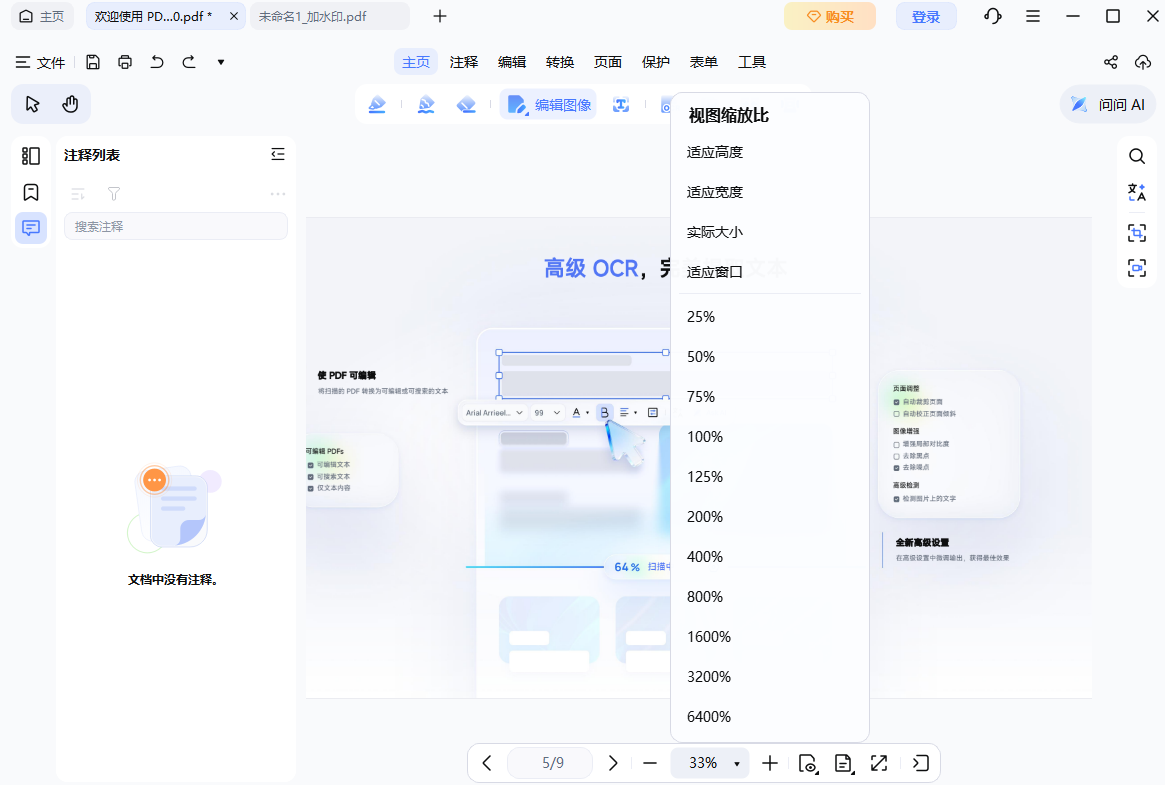Screen dimensions: 1165x785
Task: Choose the hand pan tool
Action: [x=71, y=104]
